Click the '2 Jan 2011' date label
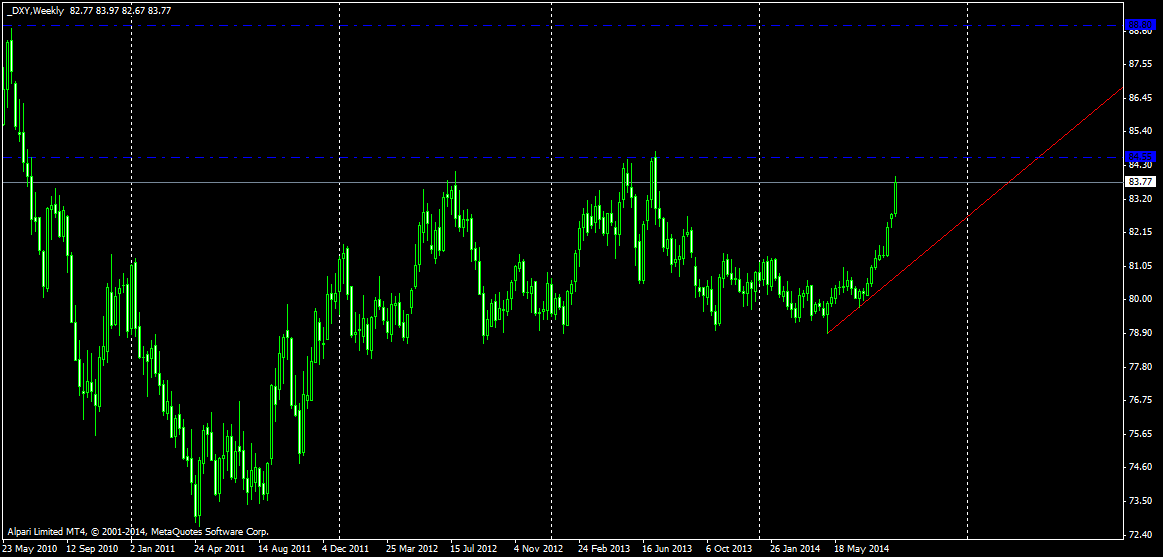The width and height of the screenshot is (1163, 557). (x=152, y=550)
